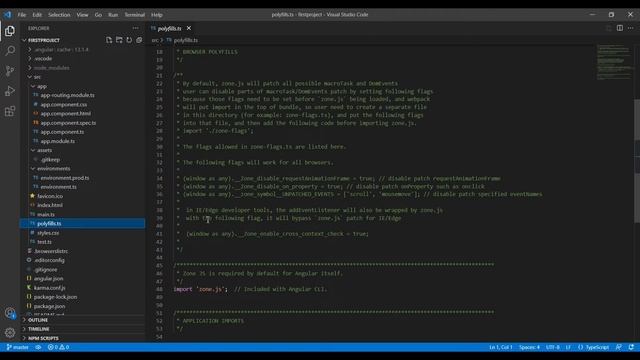Click the code minimap preview
This screenshot has height=360, width=640.
pyautogui.click(x=613, y=62)
